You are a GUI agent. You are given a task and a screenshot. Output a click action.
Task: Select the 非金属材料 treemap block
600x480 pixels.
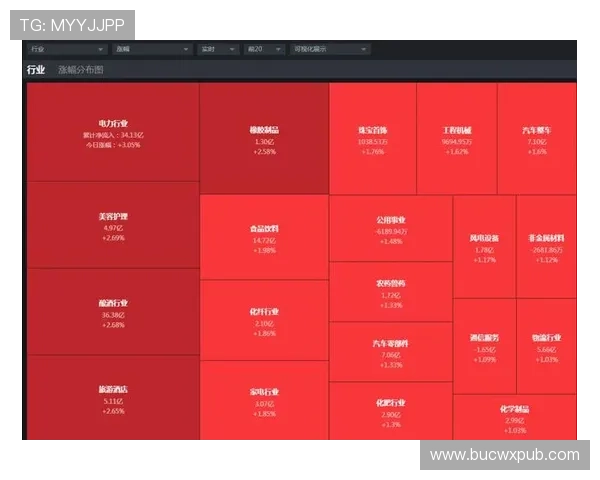(x=546, y=247)
